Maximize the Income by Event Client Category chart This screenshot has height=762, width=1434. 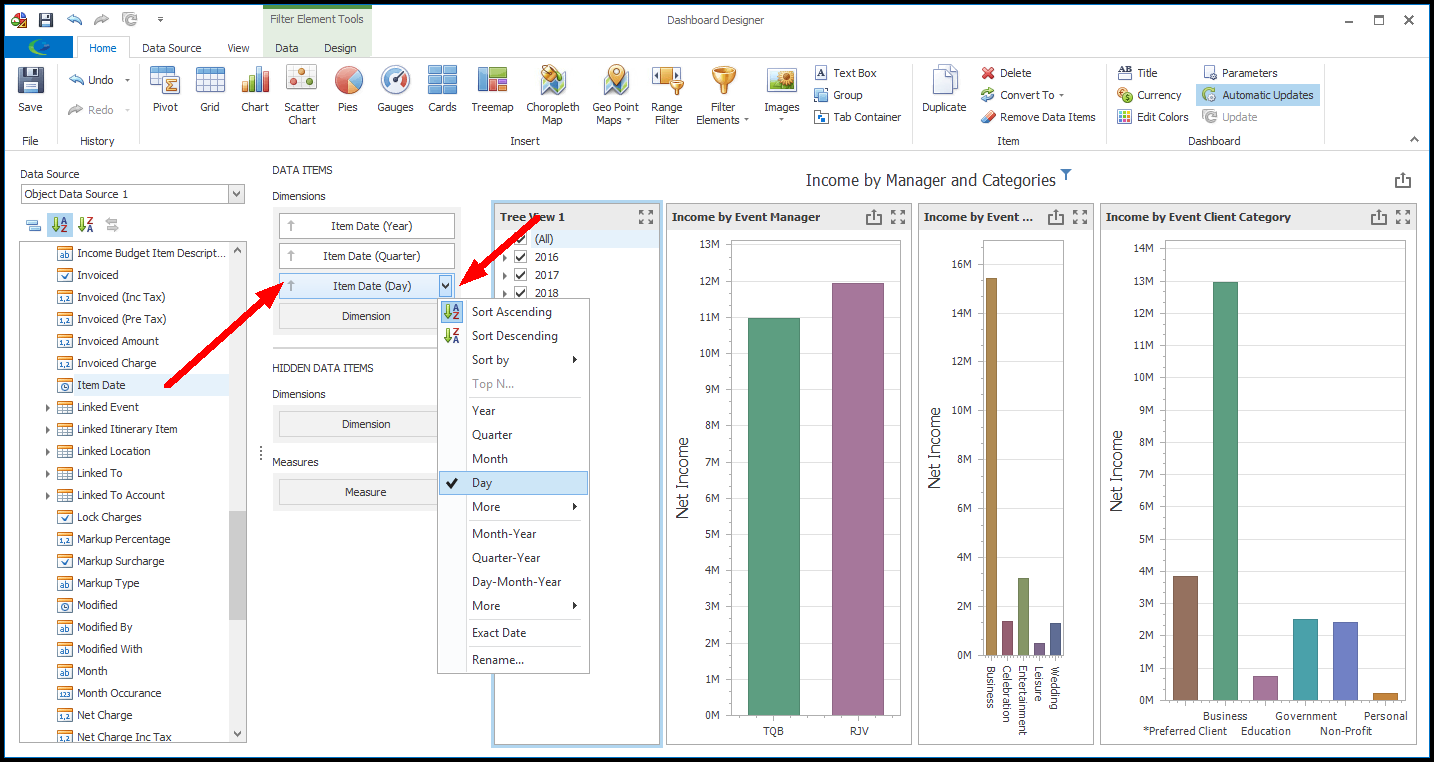point(1403,217)
